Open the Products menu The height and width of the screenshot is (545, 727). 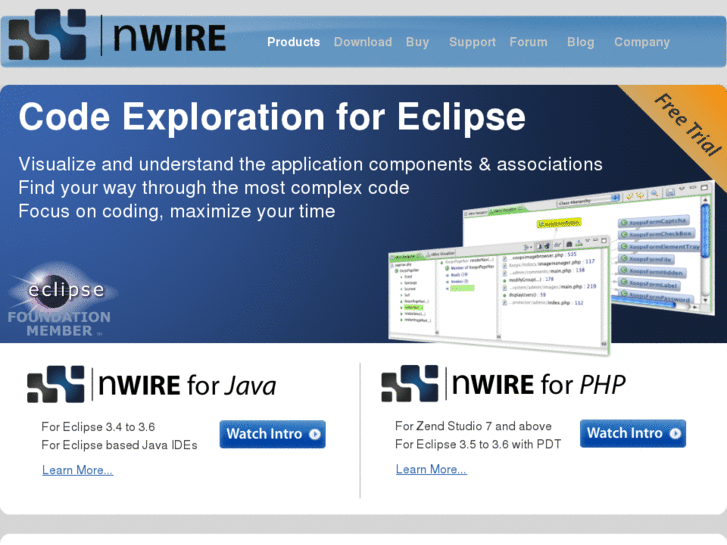(x=293, y=42)
